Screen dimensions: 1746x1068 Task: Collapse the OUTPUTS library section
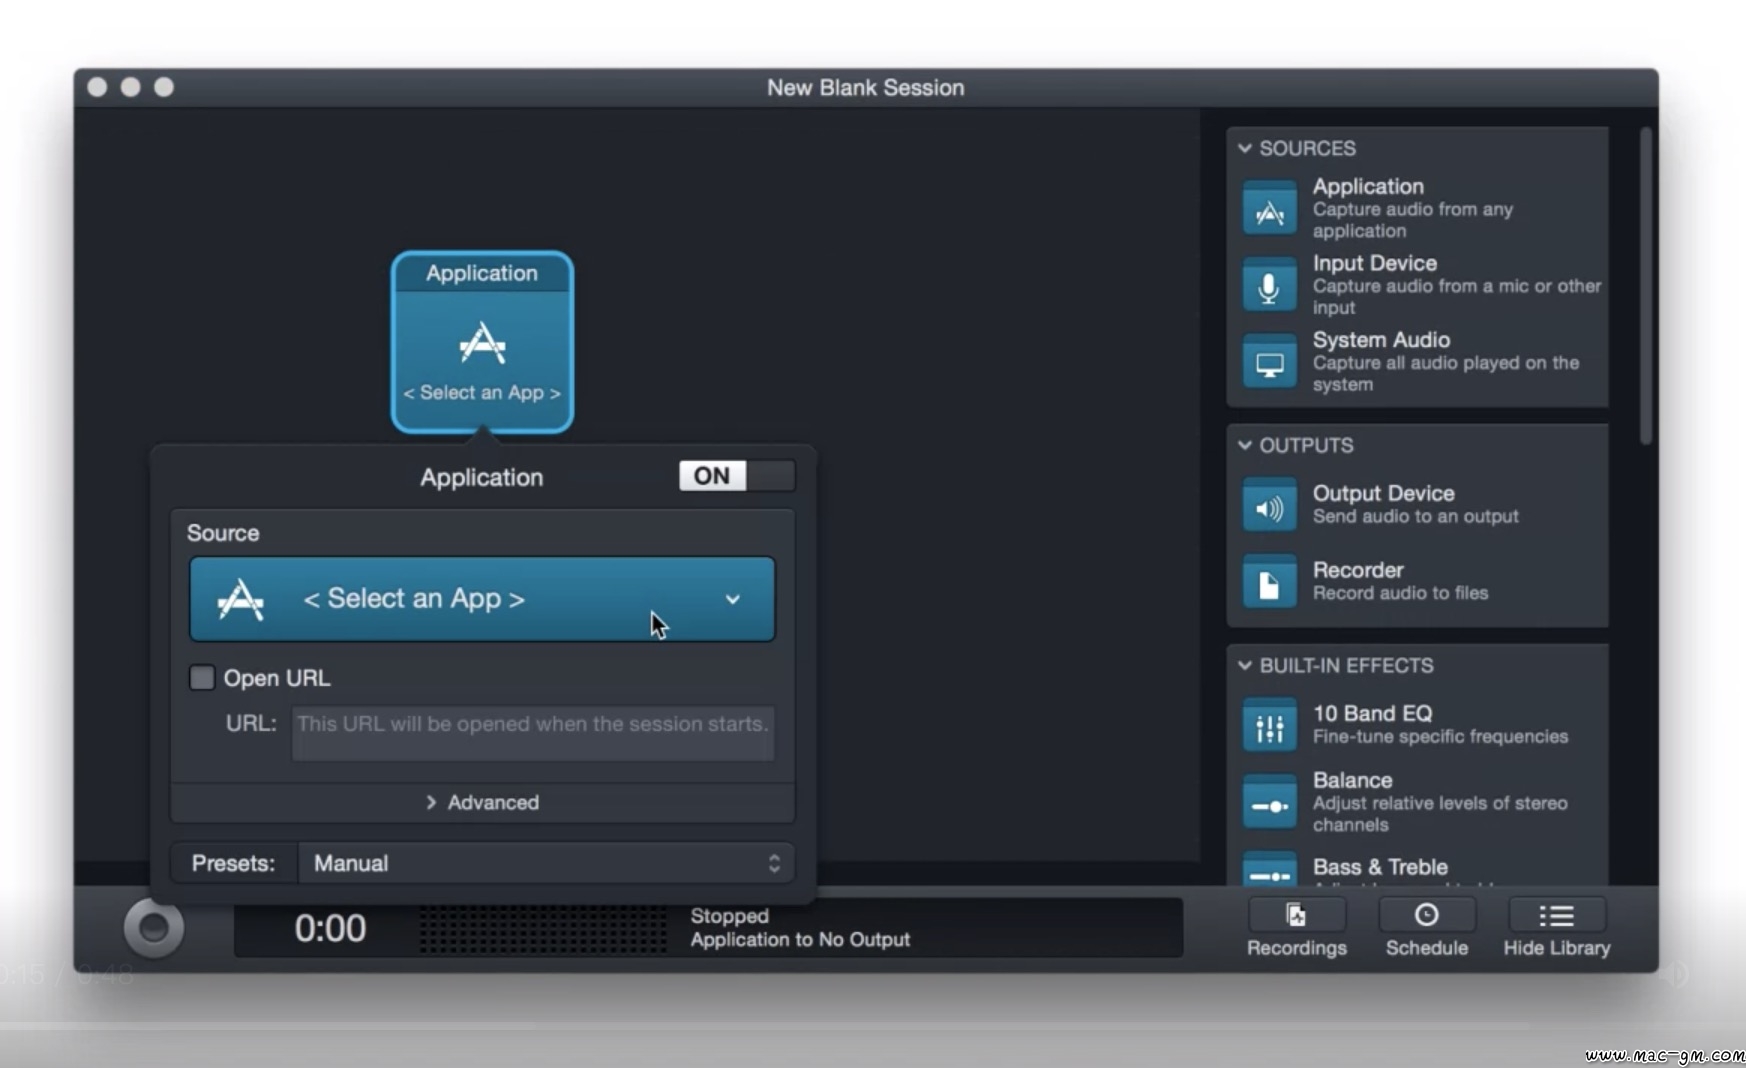pos(1245,445)
